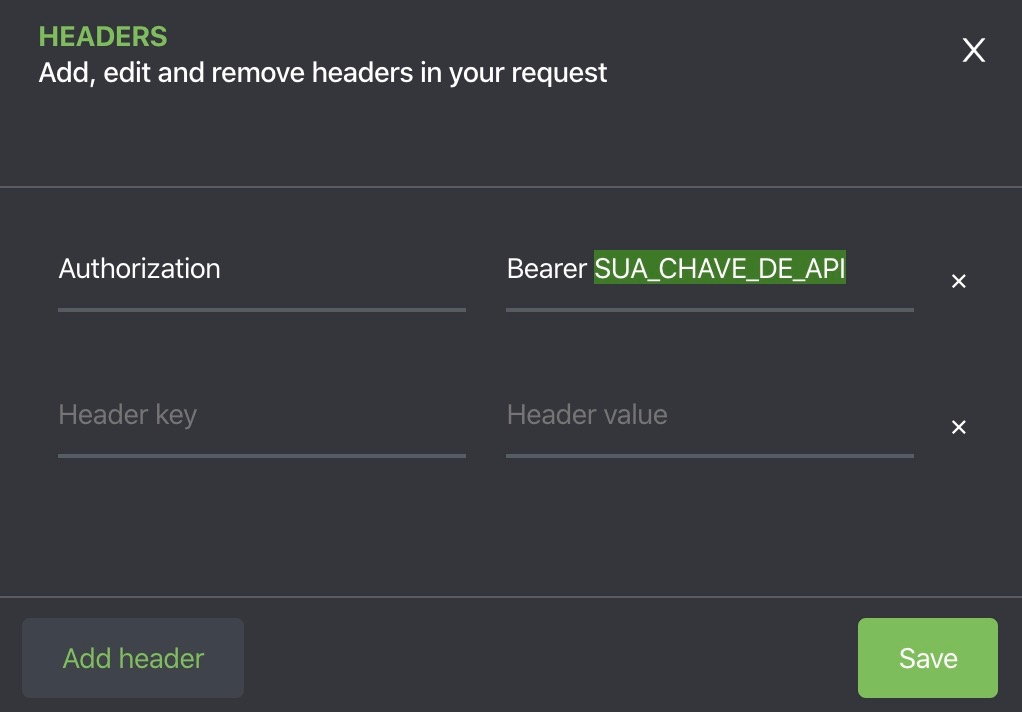Click the highlighted SUA_CHAVE_DE_API text
This screenshot has width=1022, height=712.
(720, 269)
